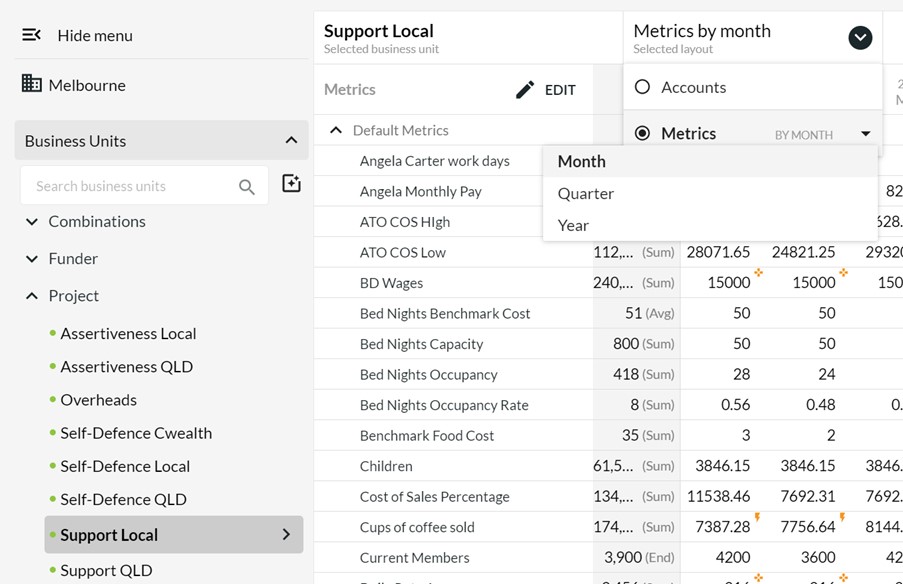Select the Angela Carter work days row

coord(434,161)
